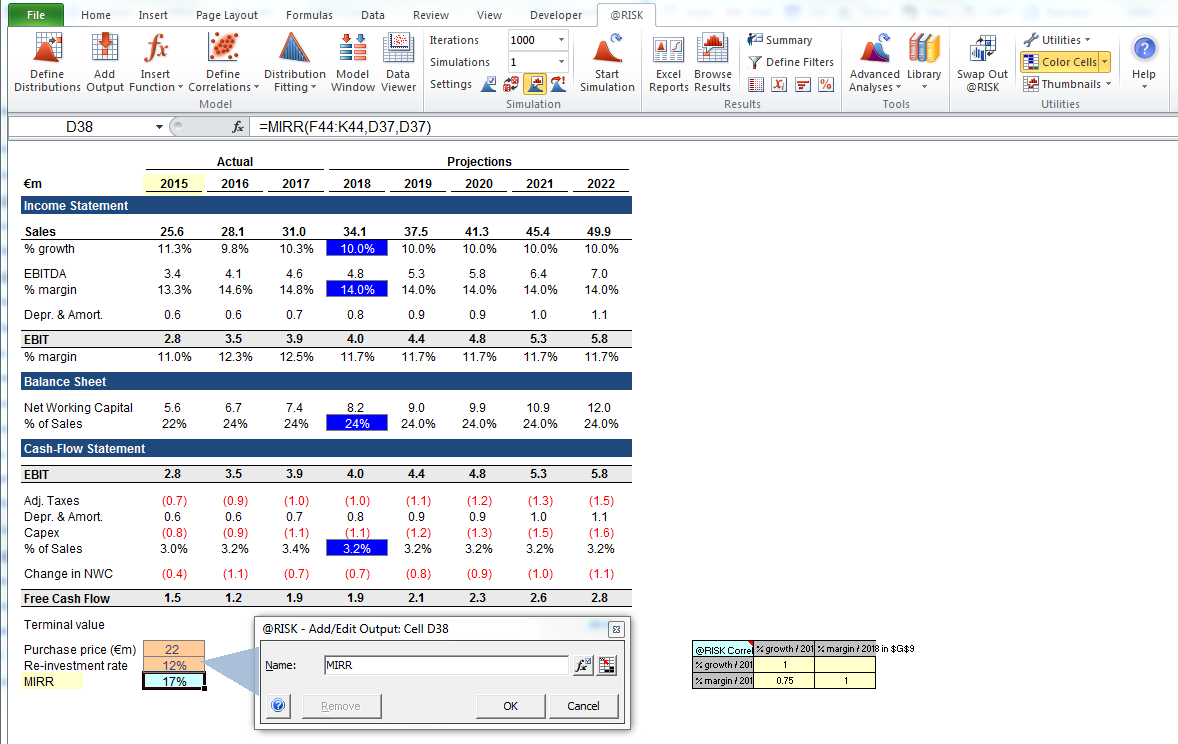Open Define Distributions tool
This screenshot has height=744, width=1178.
coord(47,63)
